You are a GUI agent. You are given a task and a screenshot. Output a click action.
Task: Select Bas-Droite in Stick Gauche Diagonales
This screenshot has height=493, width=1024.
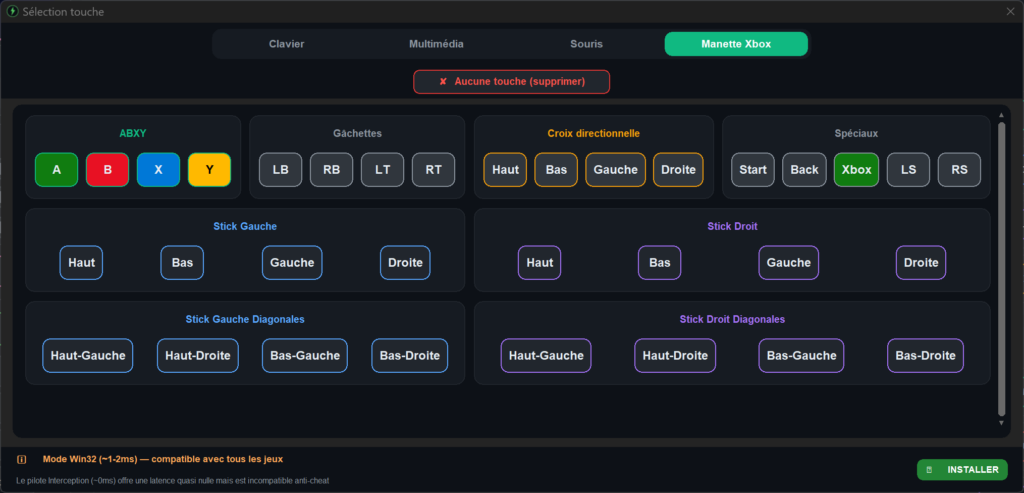point(410,356)
